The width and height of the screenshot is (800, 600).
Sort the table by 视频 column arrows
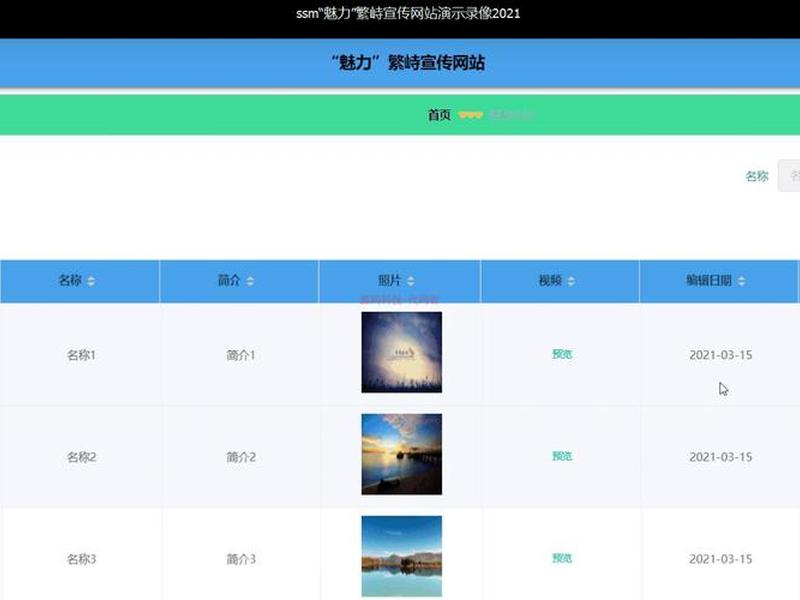571,281
